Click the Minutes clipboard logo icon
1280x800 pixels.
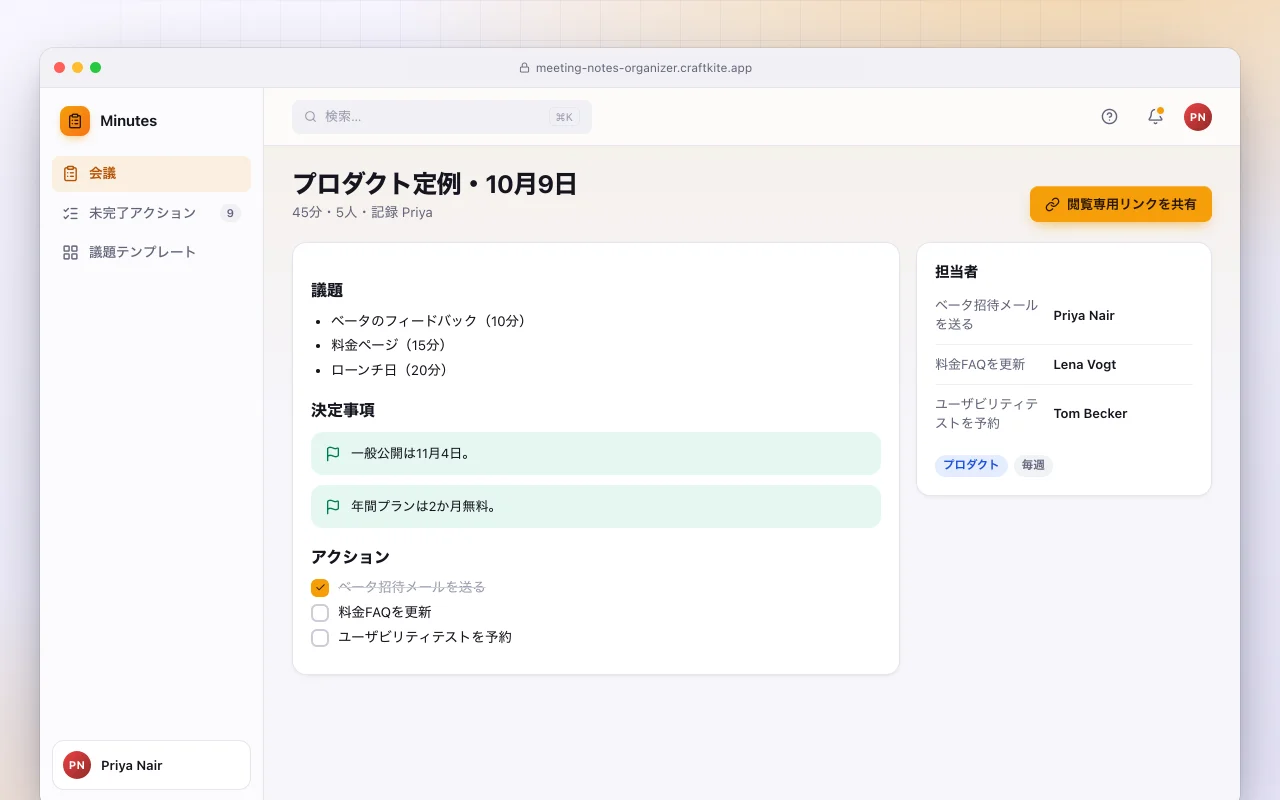click(75, 121)
